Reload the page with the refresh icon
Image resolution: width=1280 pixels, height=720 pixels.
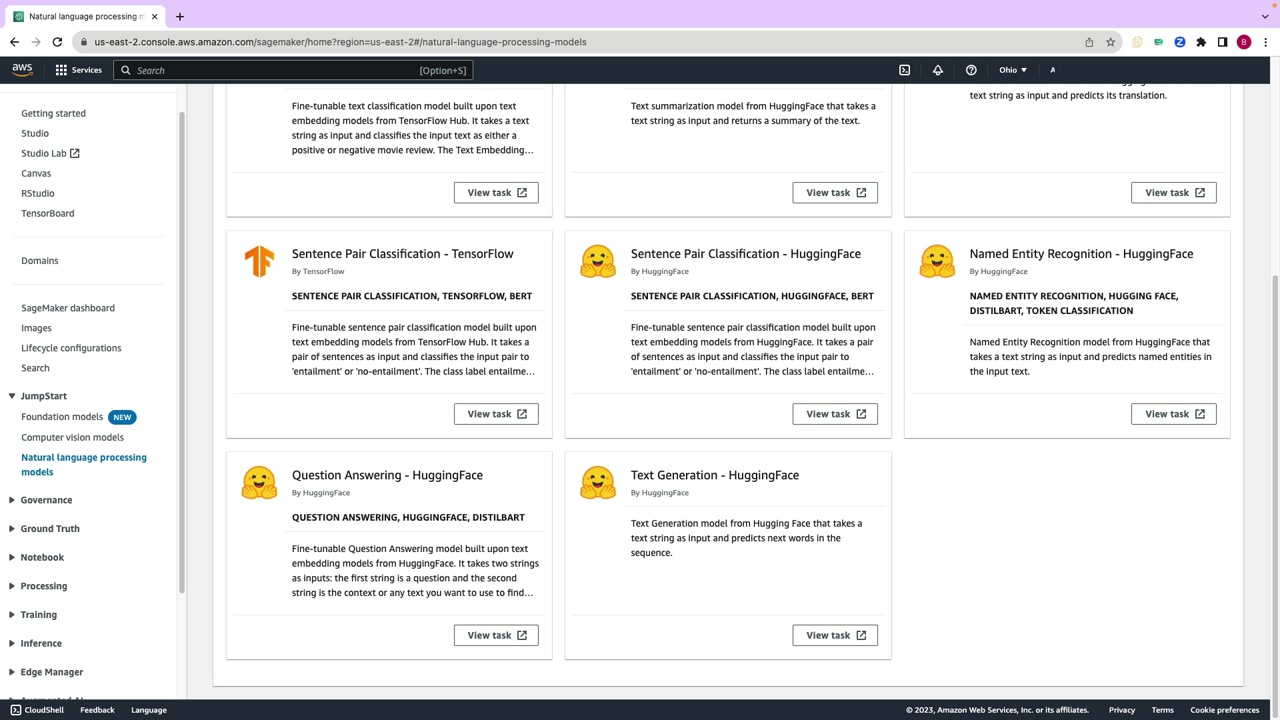[x=57, y=42]
